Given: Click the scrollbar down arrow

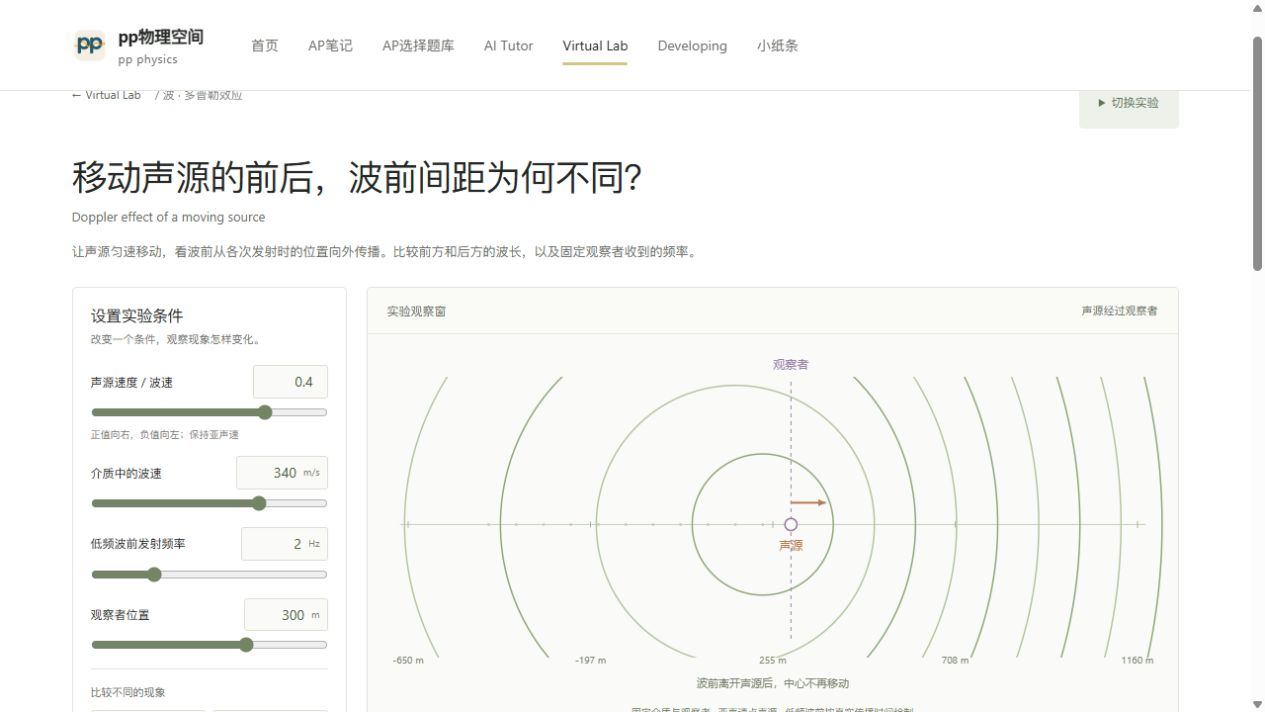Looking at the screenshot, I should pyautogui.click(x=1258, y=704).
